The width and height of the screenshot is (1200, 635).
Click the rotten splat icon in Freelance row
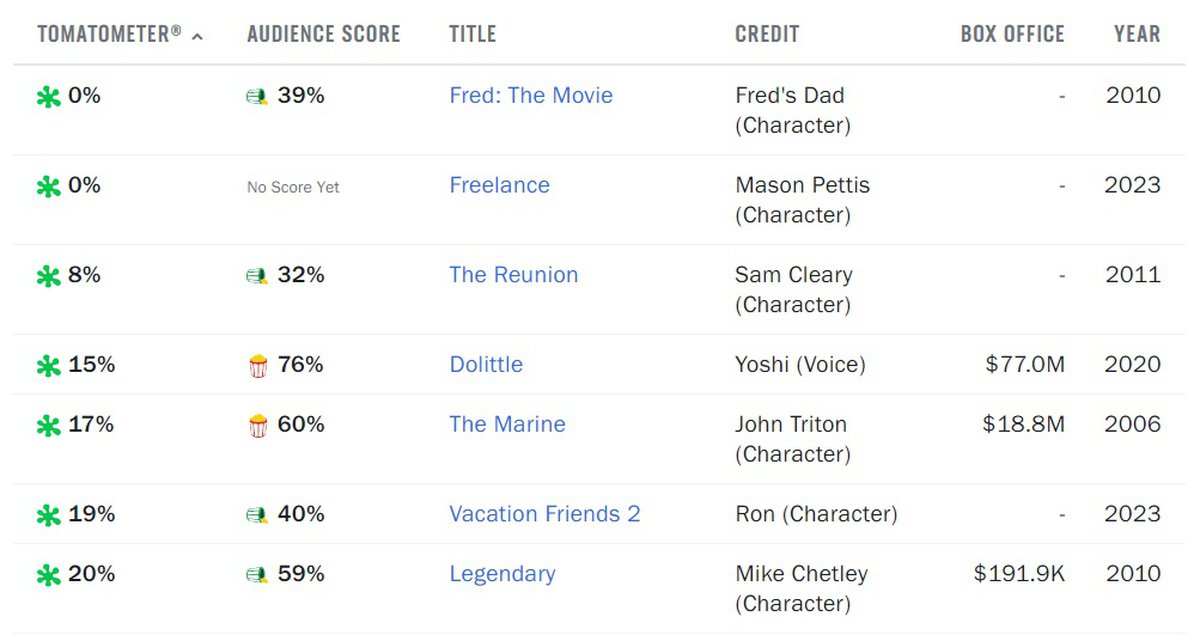pos(48,187)
